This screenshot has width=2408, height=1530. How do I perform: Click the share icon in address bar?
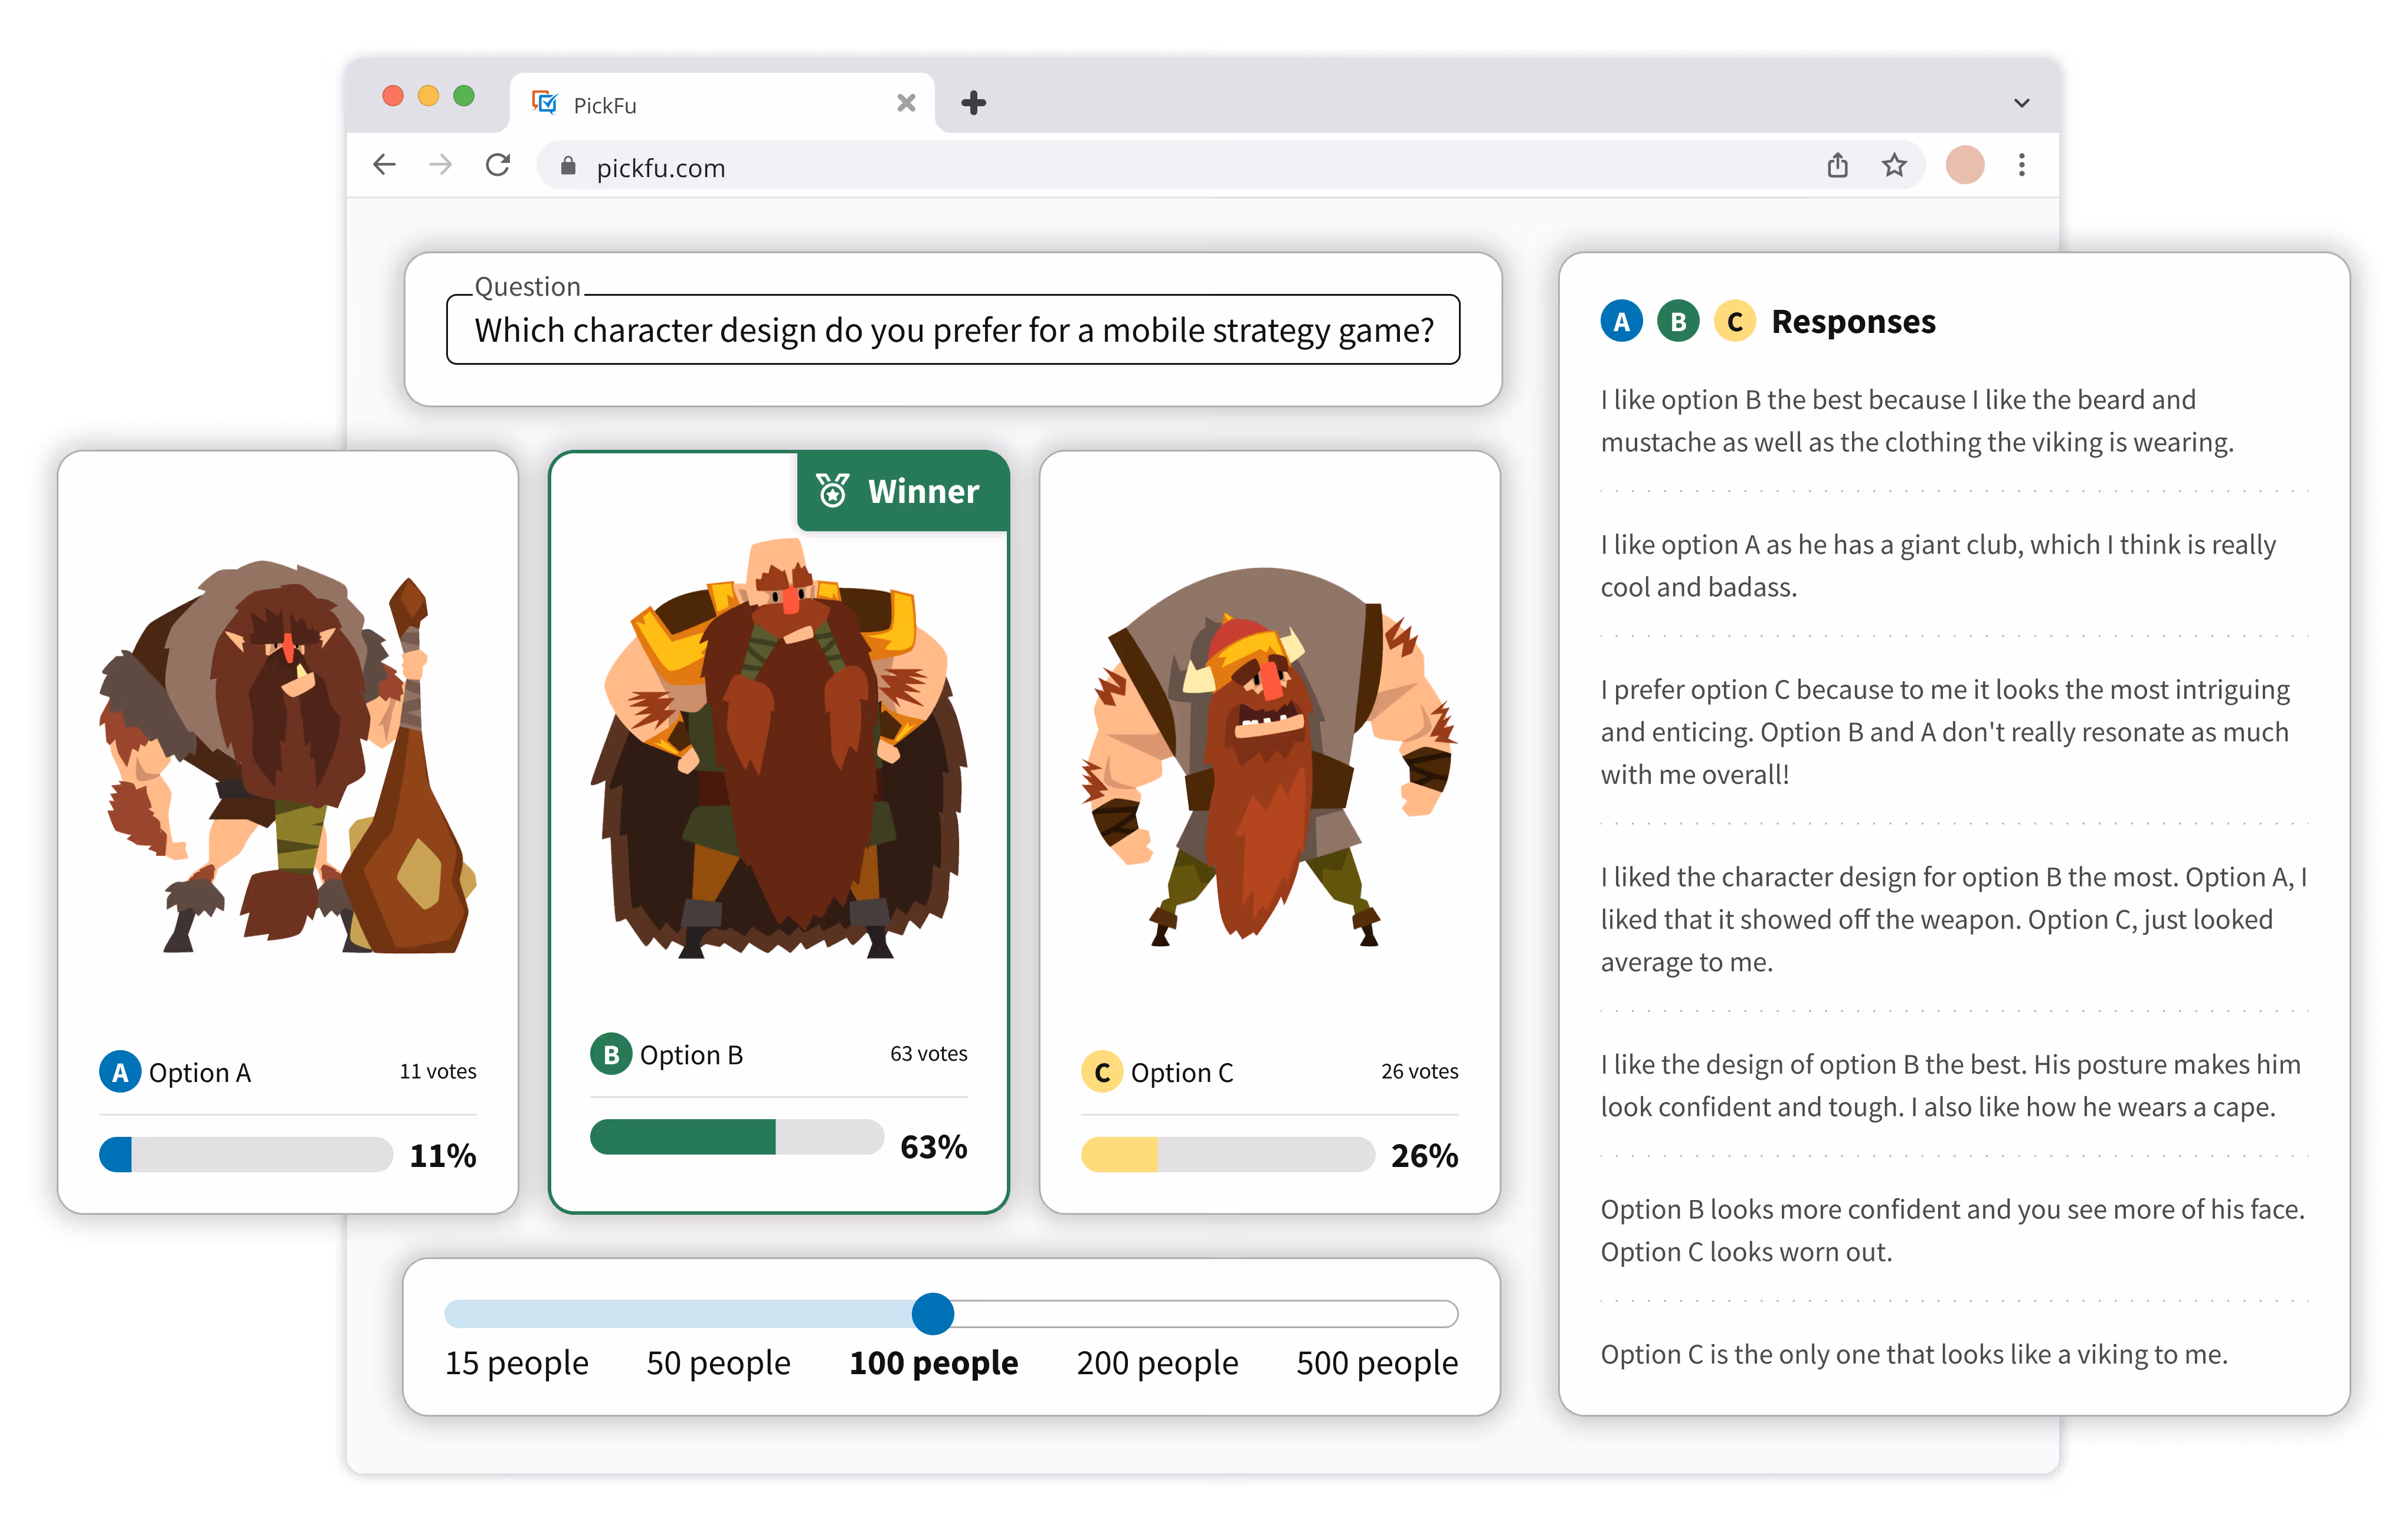coord(1837,165)
